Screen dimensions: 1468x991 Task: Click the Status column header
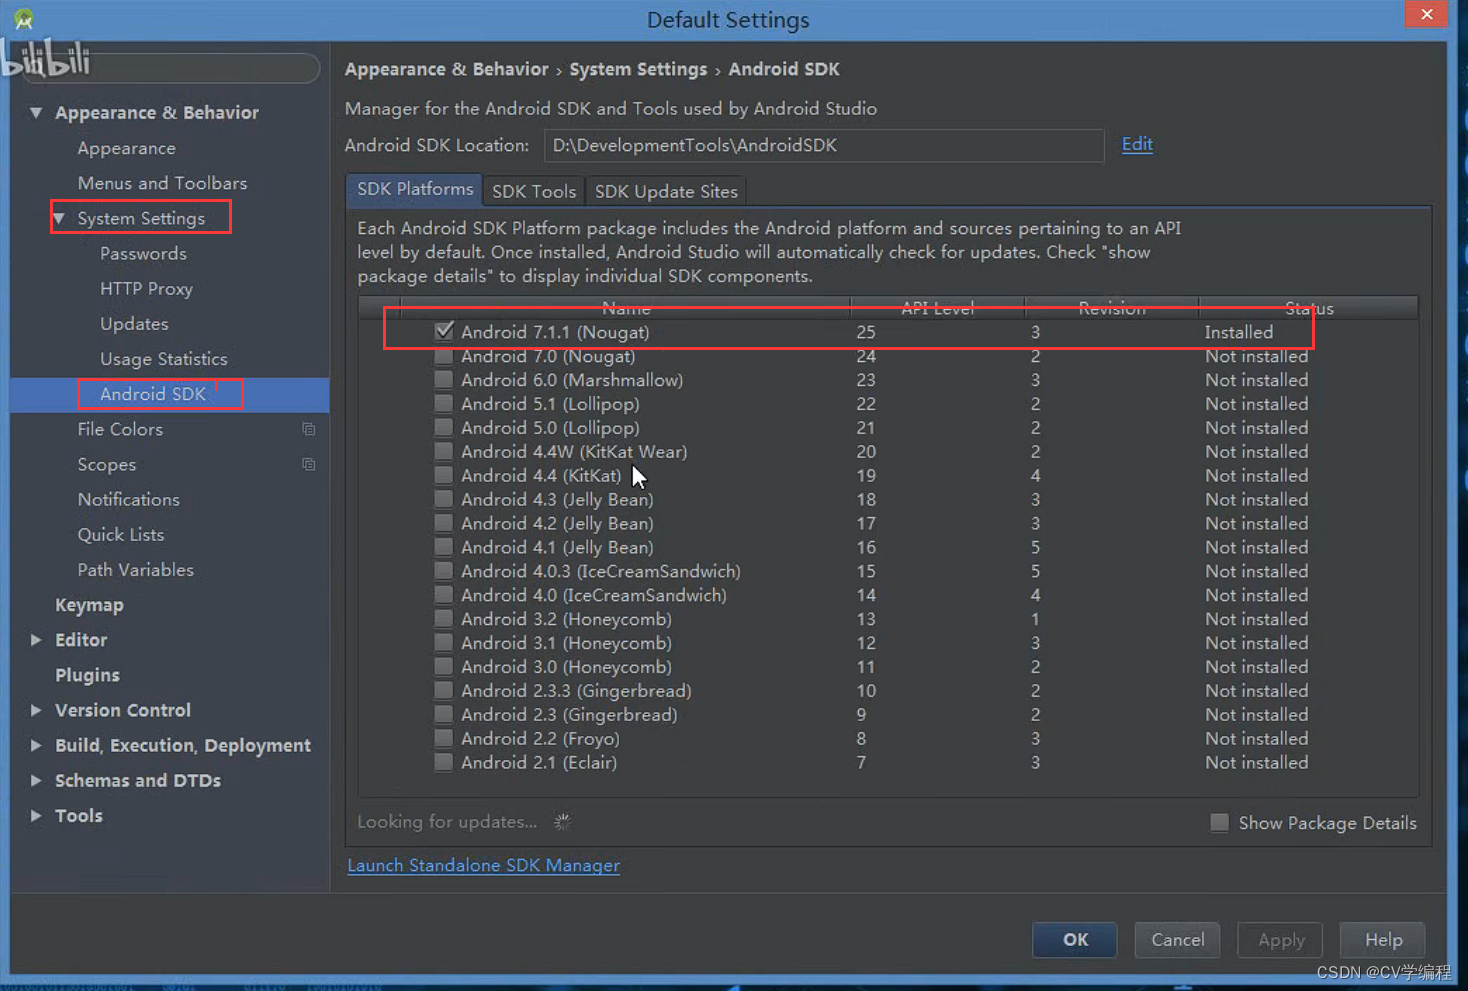pos(1309,308)
